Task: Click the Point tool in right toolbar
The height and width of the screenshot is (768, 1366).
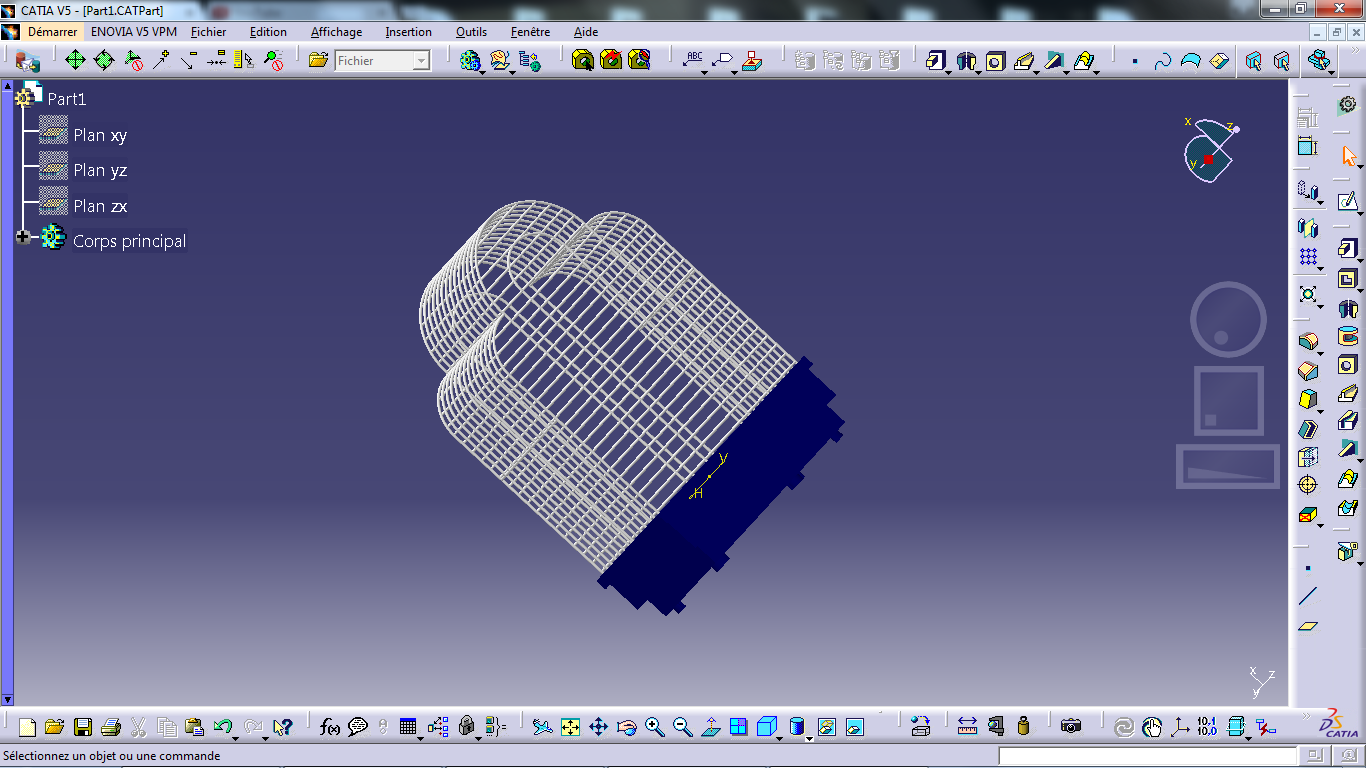Action: (x=1308, y=569)
